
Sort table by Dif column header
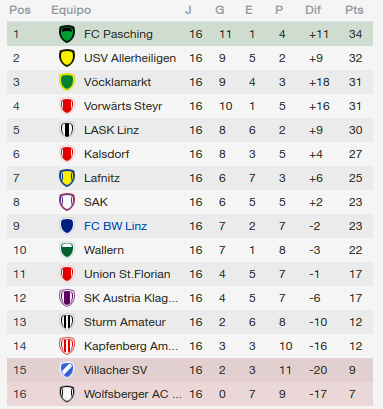coord(313,10)
